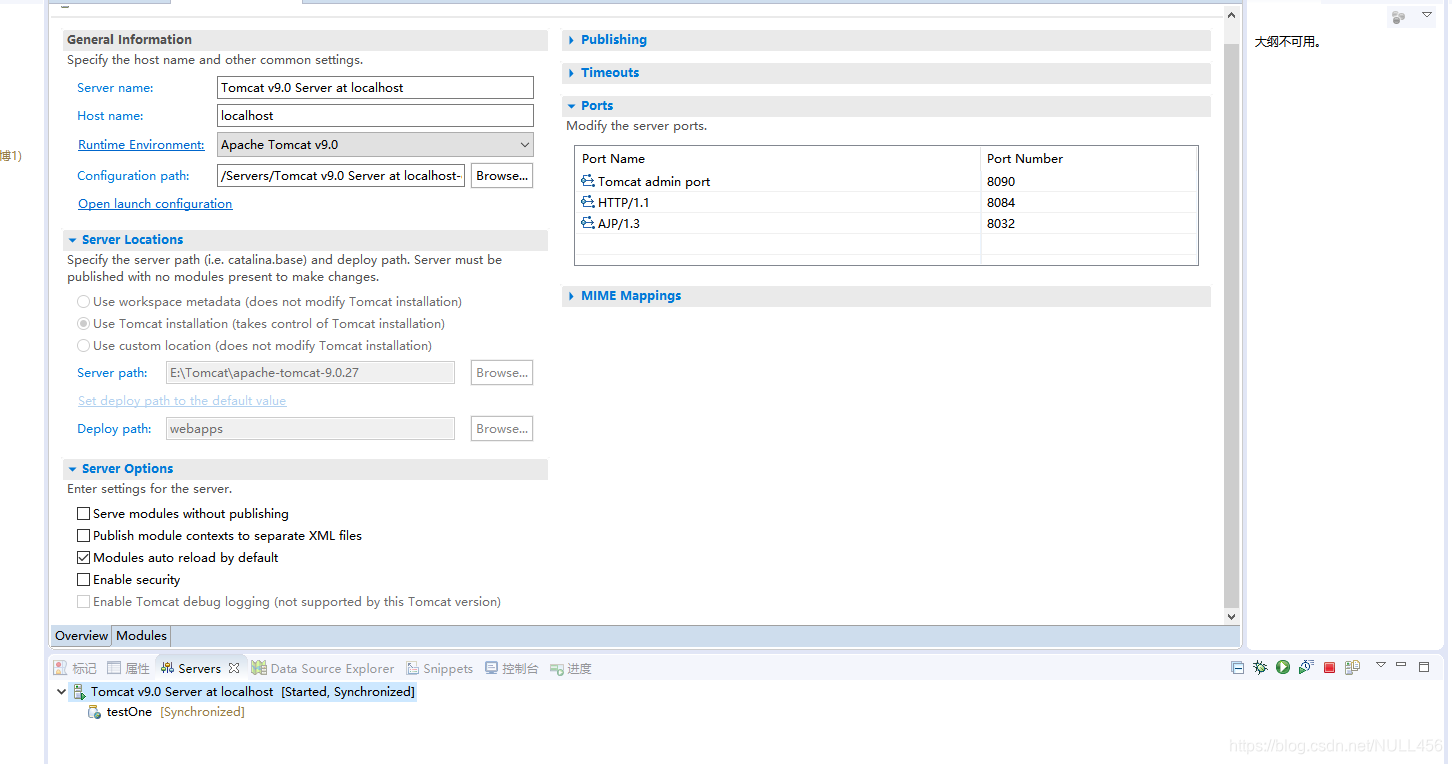Expand the Timeouts section
This screenshot has width=1452, height=764.
click(572, 73)
